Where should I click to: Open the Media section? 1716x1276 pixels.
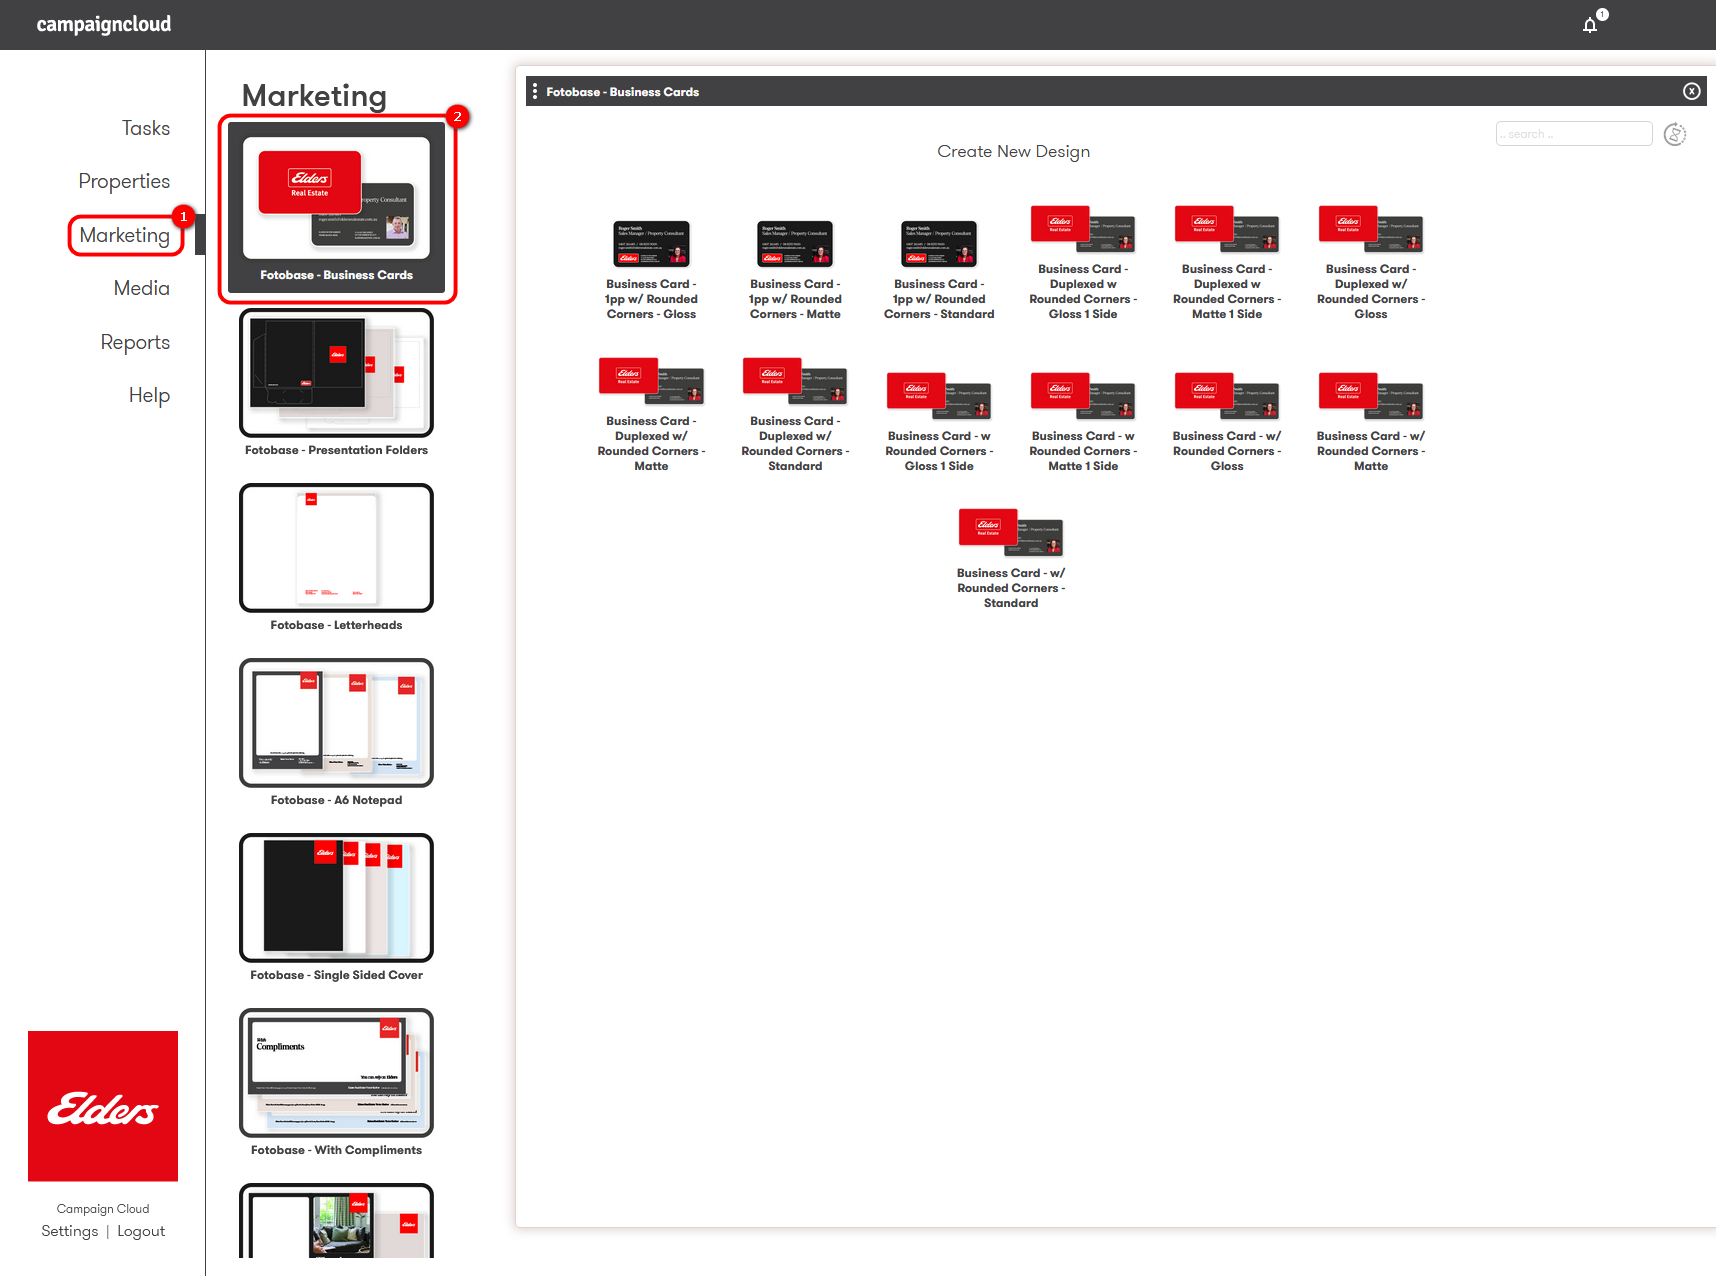click(142, 288)
